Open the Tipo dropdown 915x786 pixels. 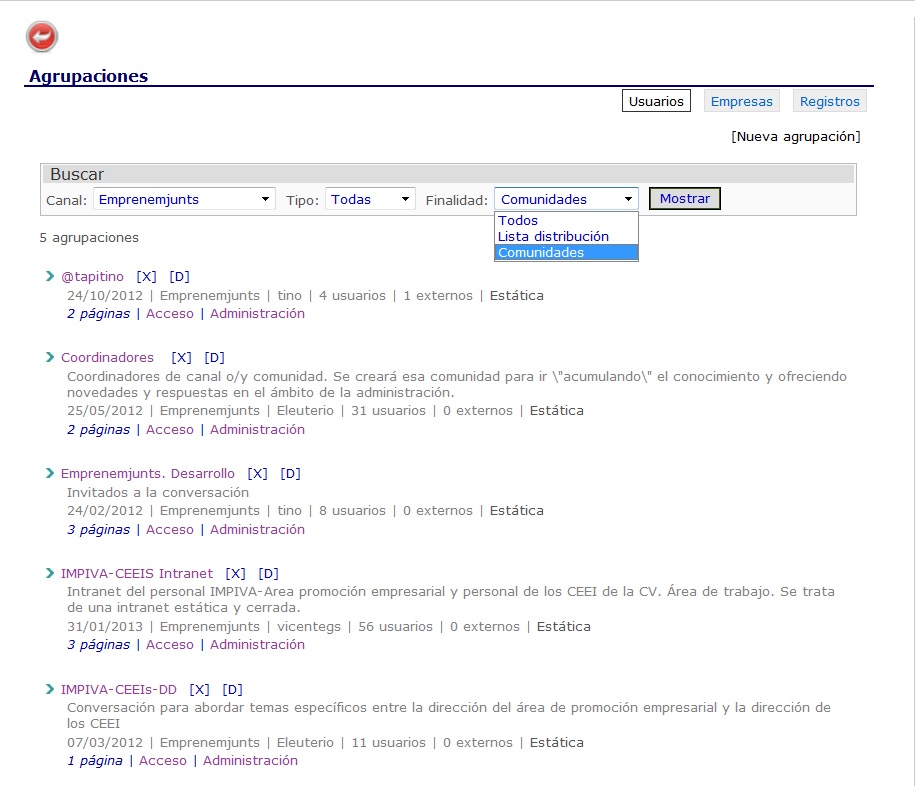(x=370, y=199)
